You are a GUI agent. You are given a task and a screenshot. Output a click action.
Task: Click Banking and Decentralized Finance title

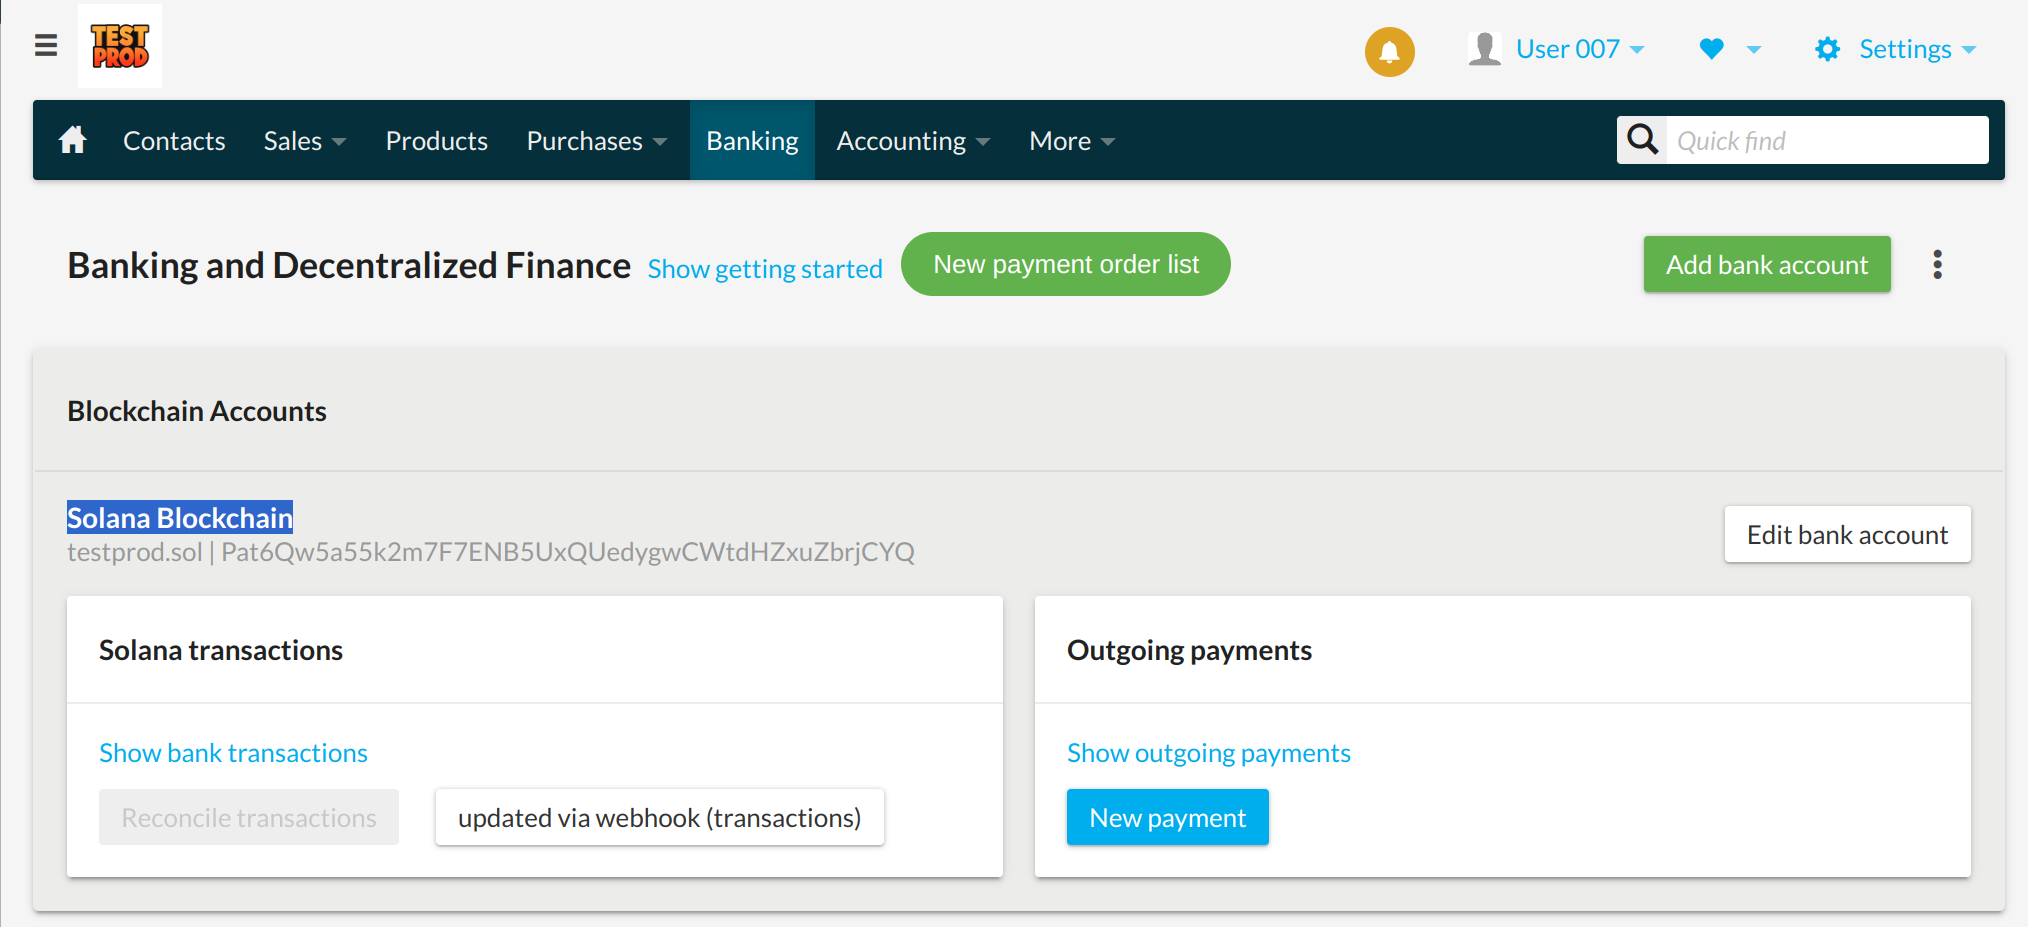point(349,265)
